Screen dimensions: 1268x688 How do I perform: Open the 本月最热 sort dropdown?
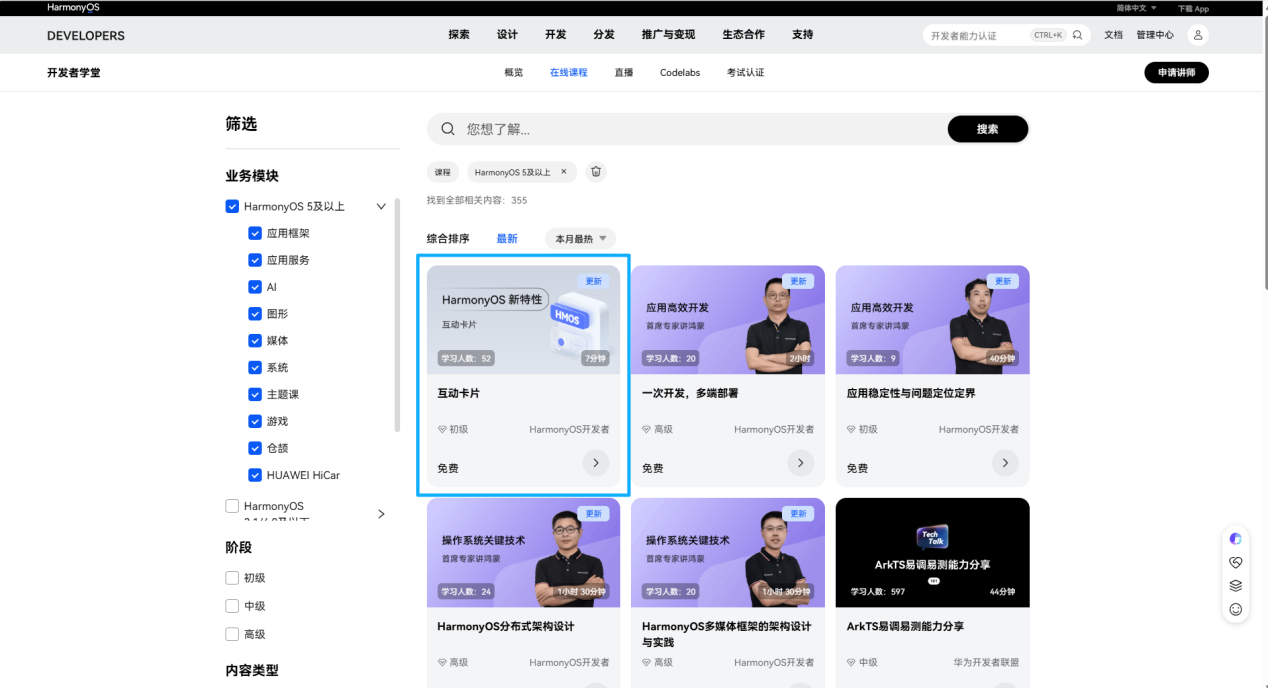pyautogui.click(x=580, y=239)
